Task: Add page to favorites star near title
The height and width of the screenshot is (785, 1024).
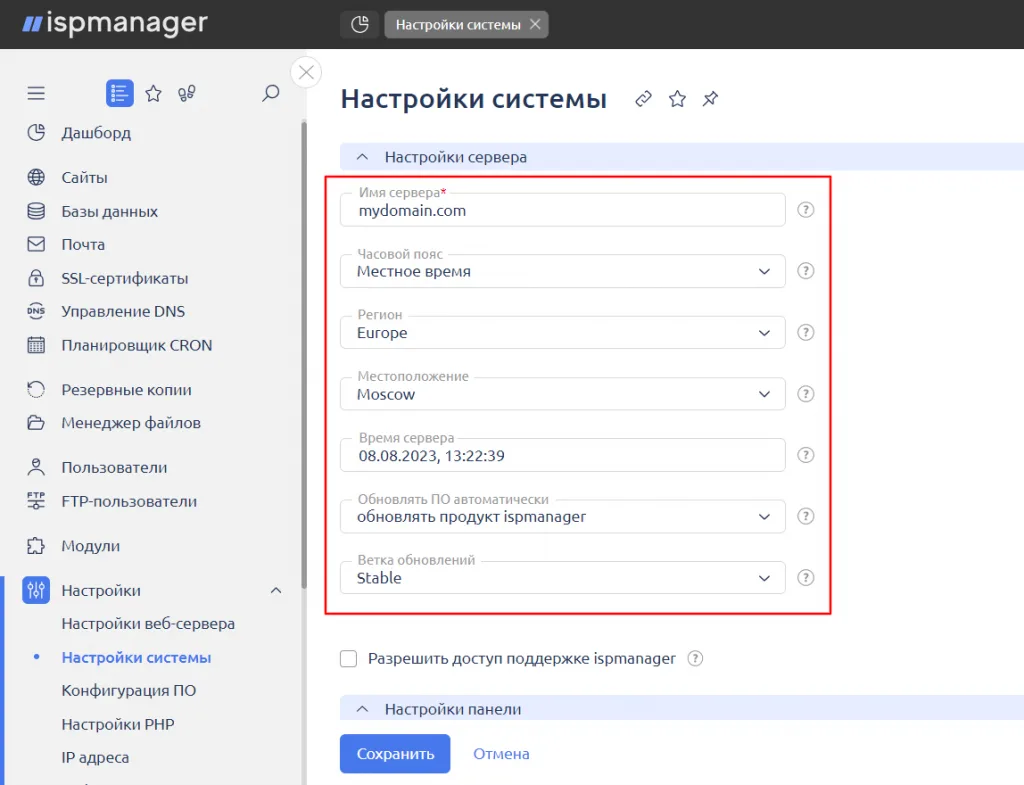Action: (677, 99)
